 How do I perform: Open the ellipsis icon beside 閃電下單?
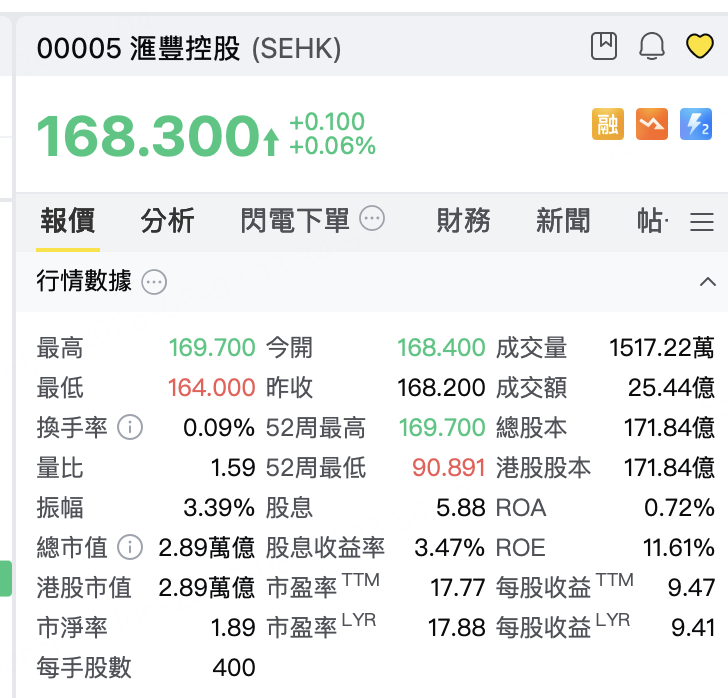coord(372,218)
